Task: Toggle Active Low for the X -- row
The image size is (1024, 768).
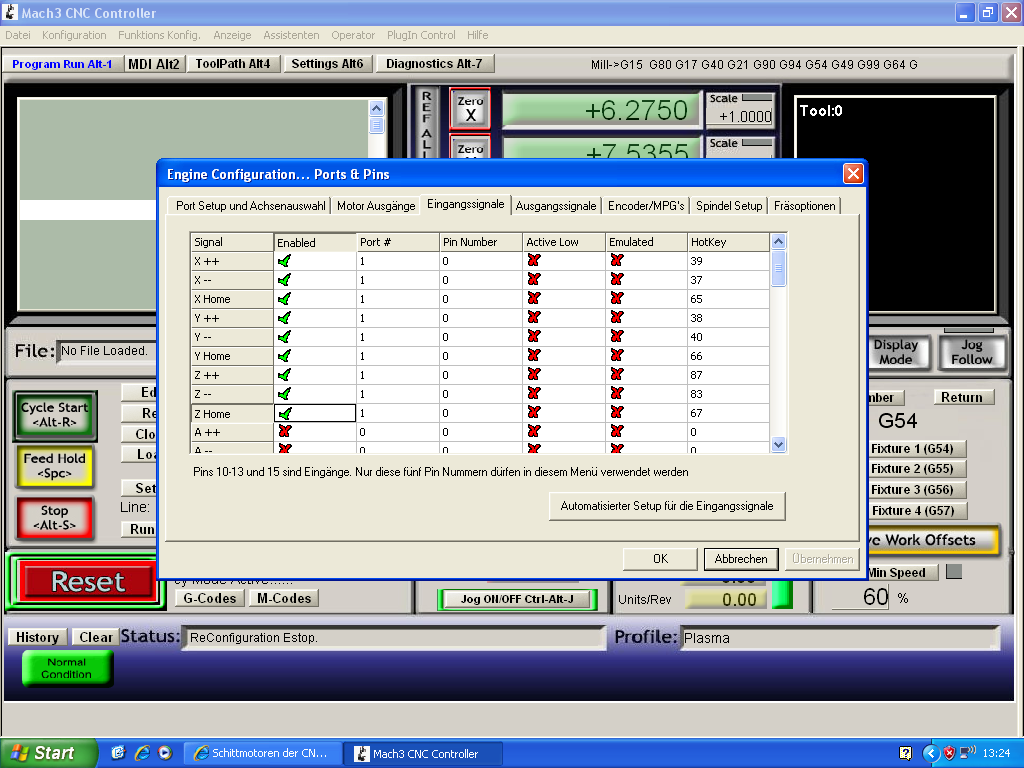Action: (534, 280)
